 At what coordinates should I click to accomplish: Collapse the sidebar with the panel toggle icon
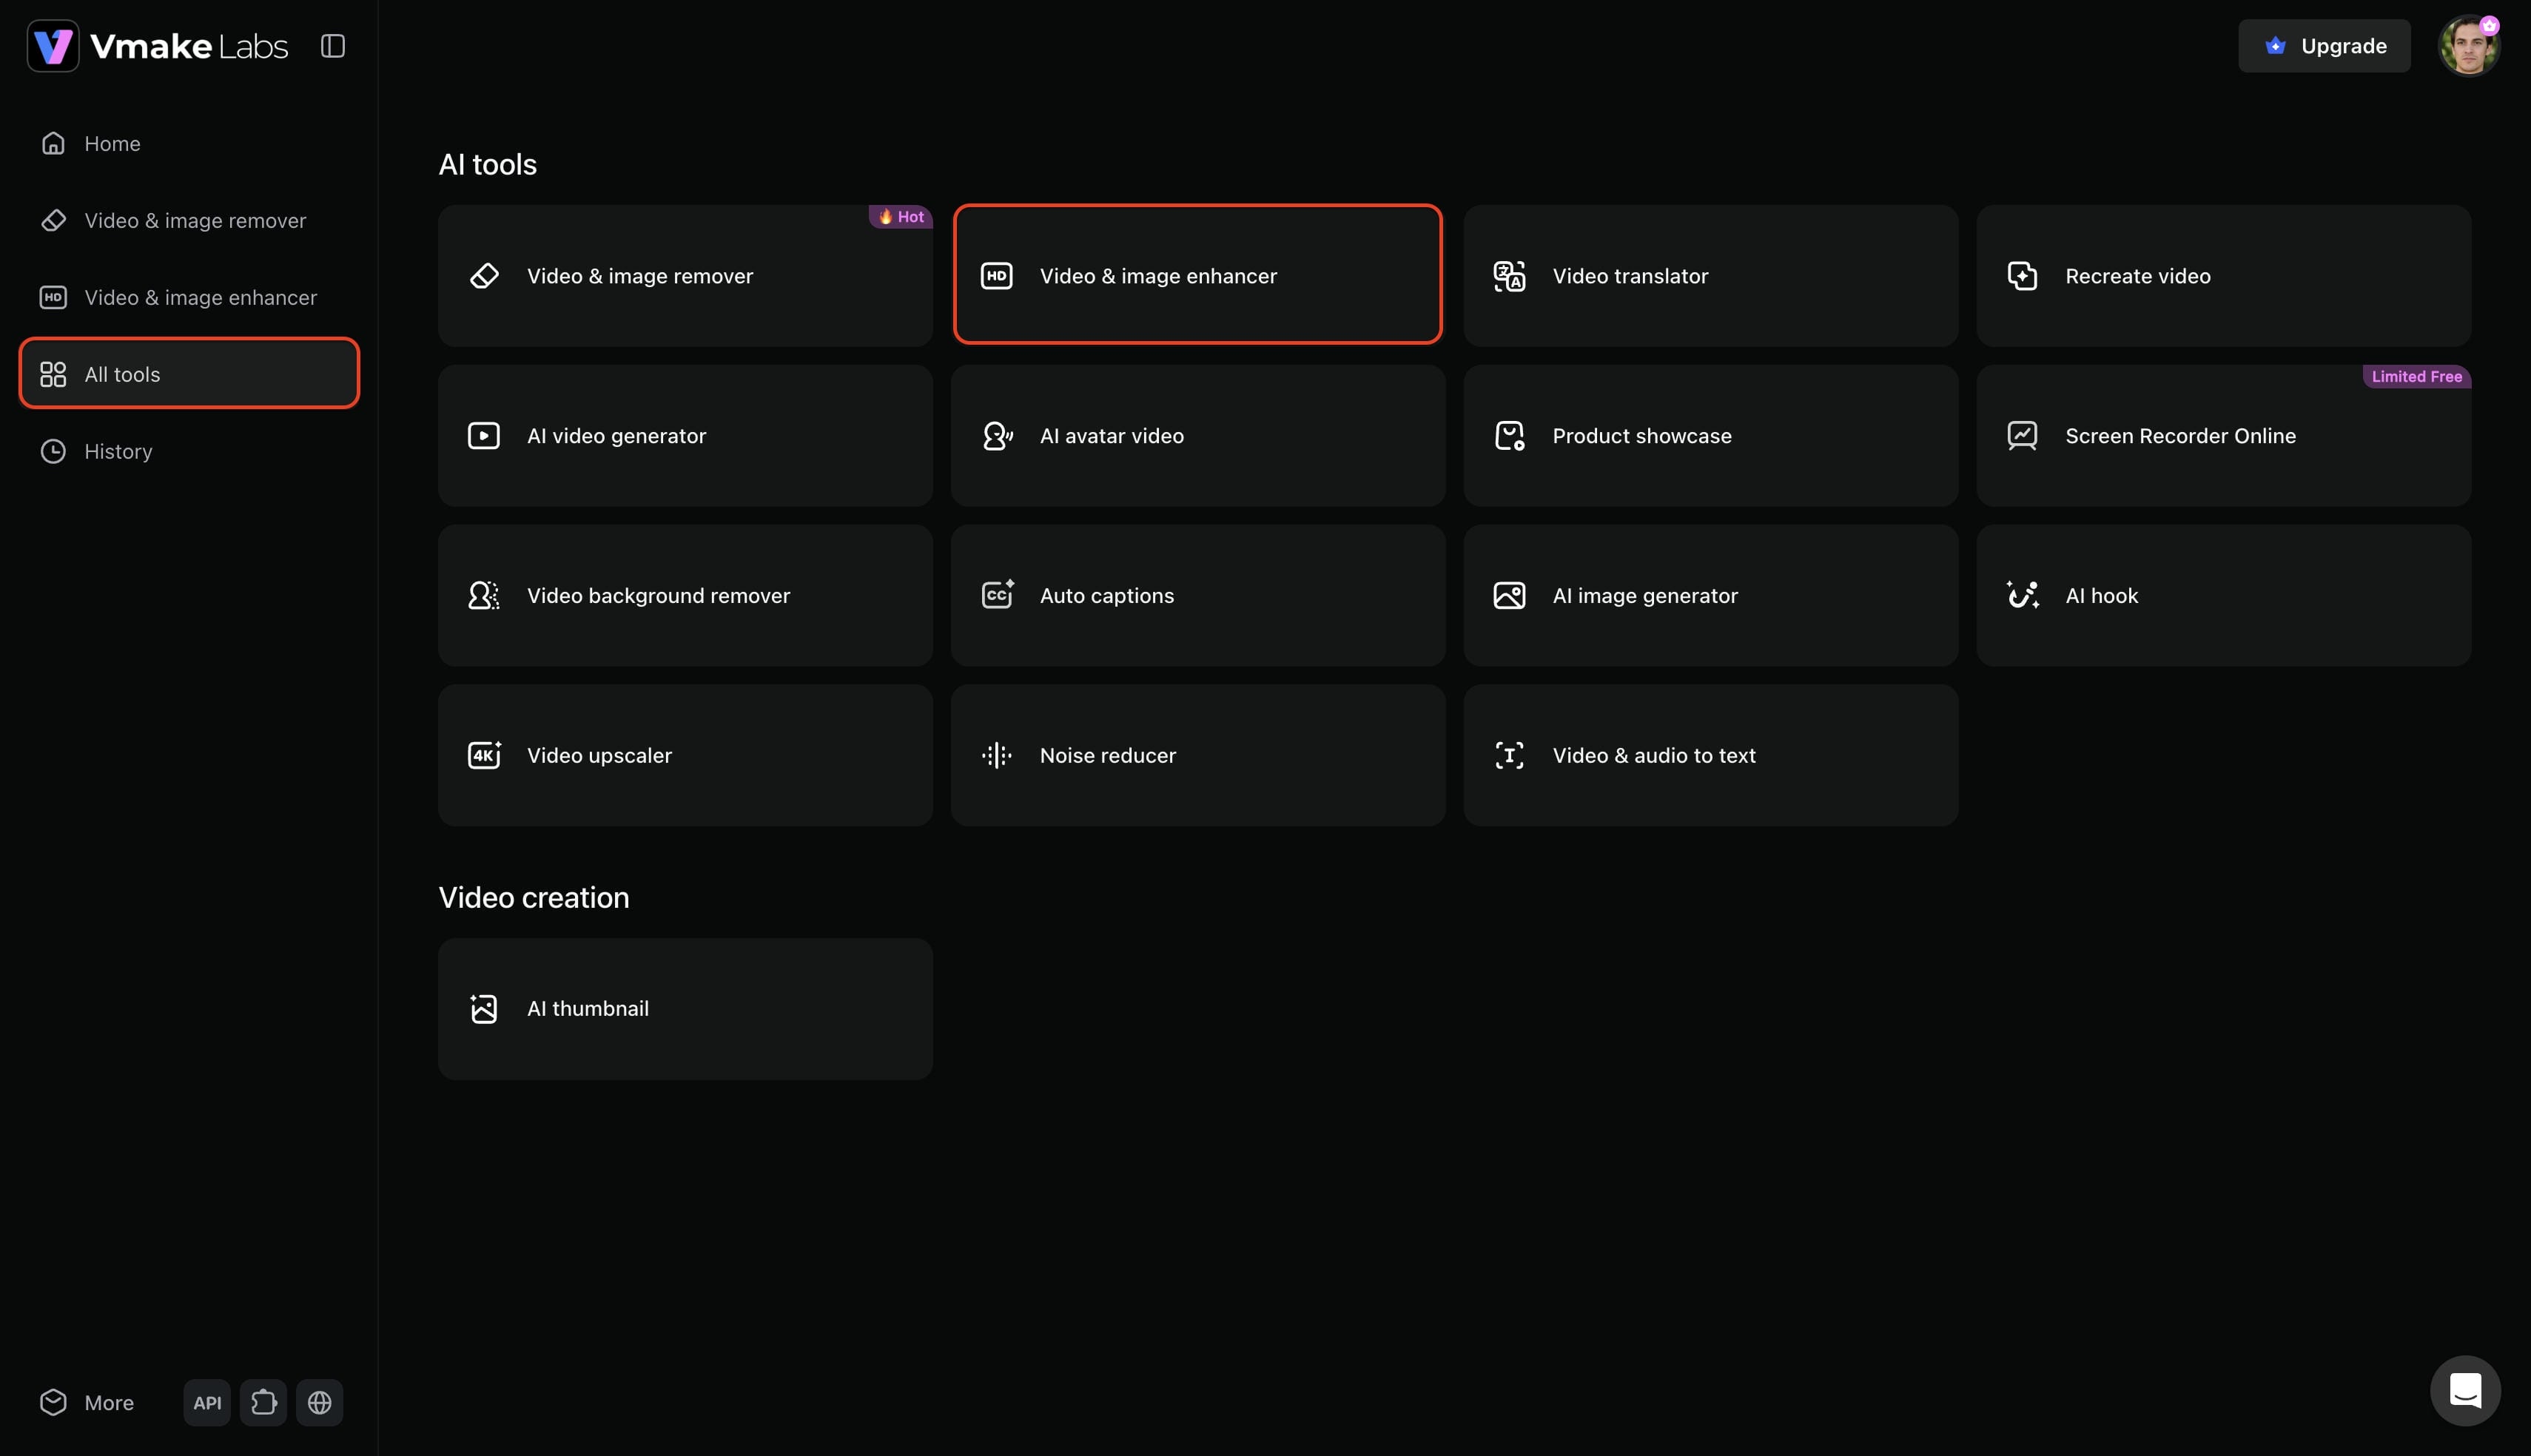tap(333, 46)
